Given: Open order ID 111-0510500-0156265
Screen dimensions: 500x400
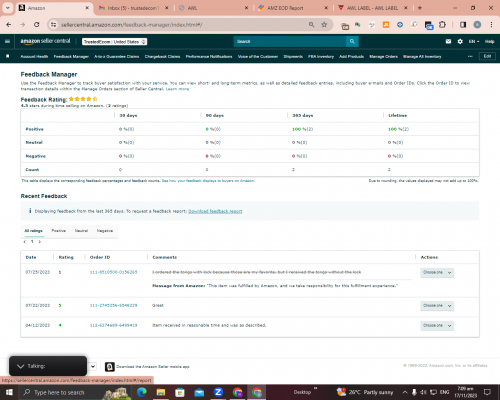Looking at the screenshot, I should (x=113, y=272).
